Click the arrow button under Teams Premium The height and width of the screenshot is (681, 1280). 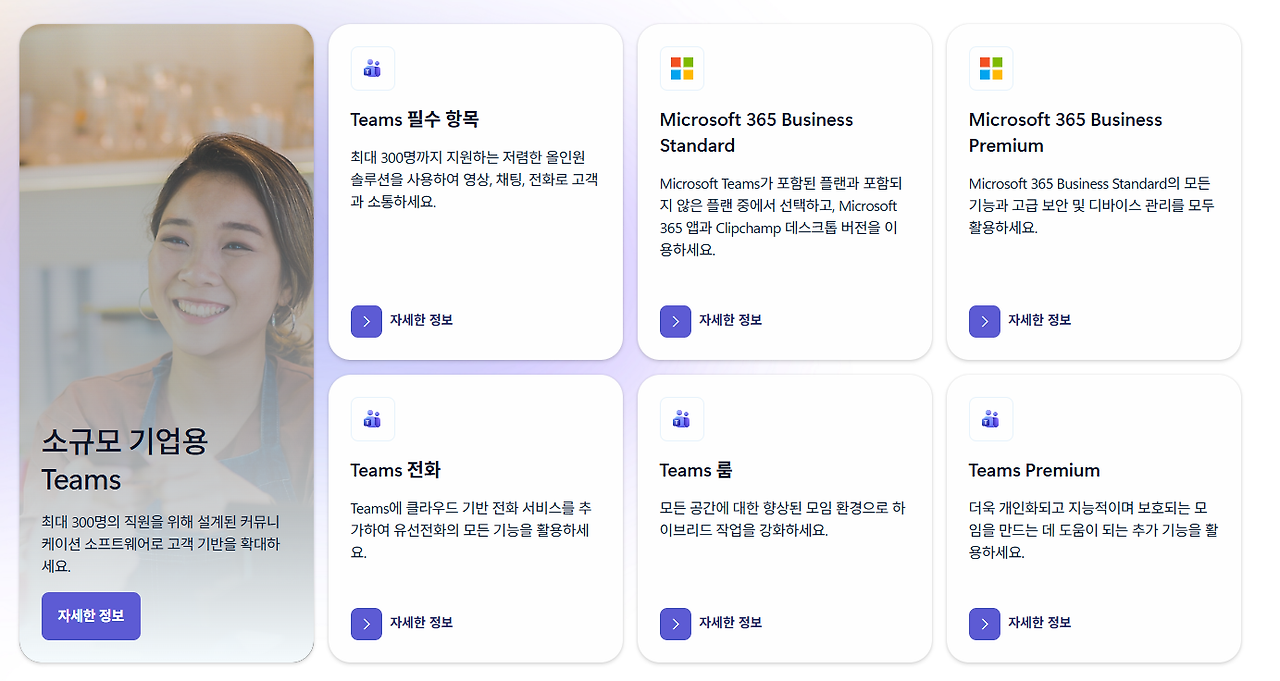[x=985, y=623]
